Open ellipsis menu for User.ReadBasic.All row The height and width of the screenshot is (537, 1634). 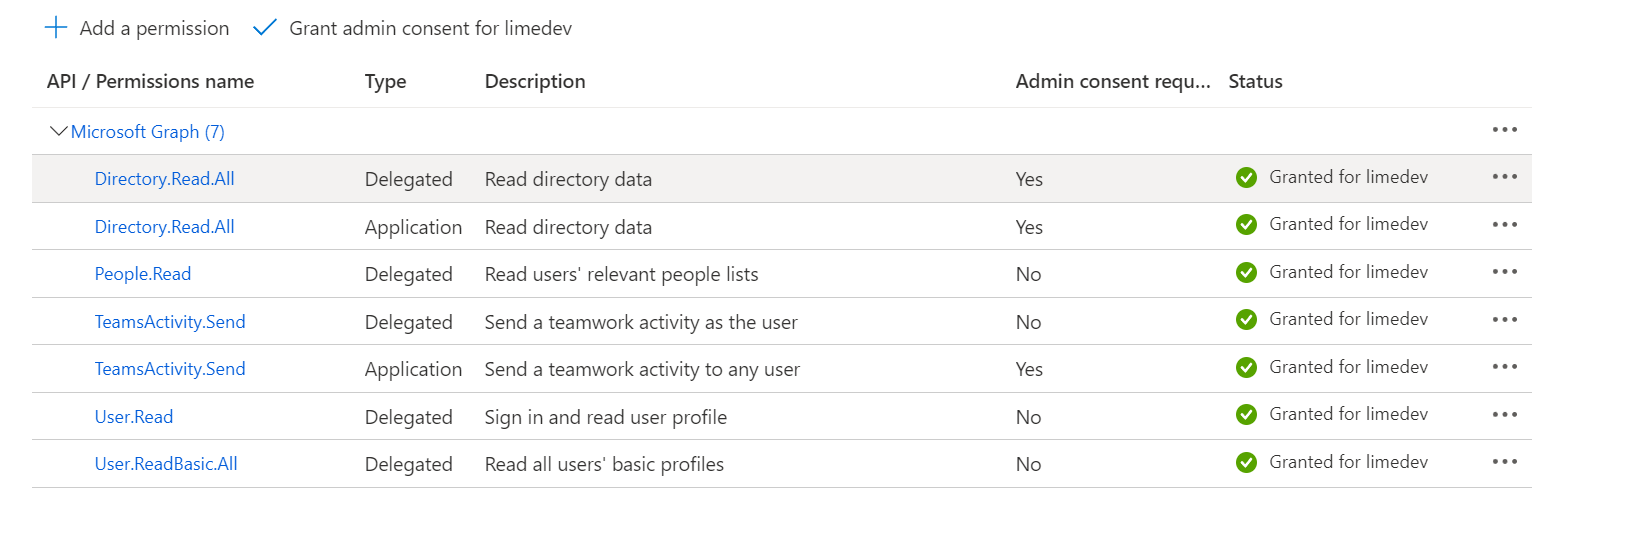(x=1504, y=462)
